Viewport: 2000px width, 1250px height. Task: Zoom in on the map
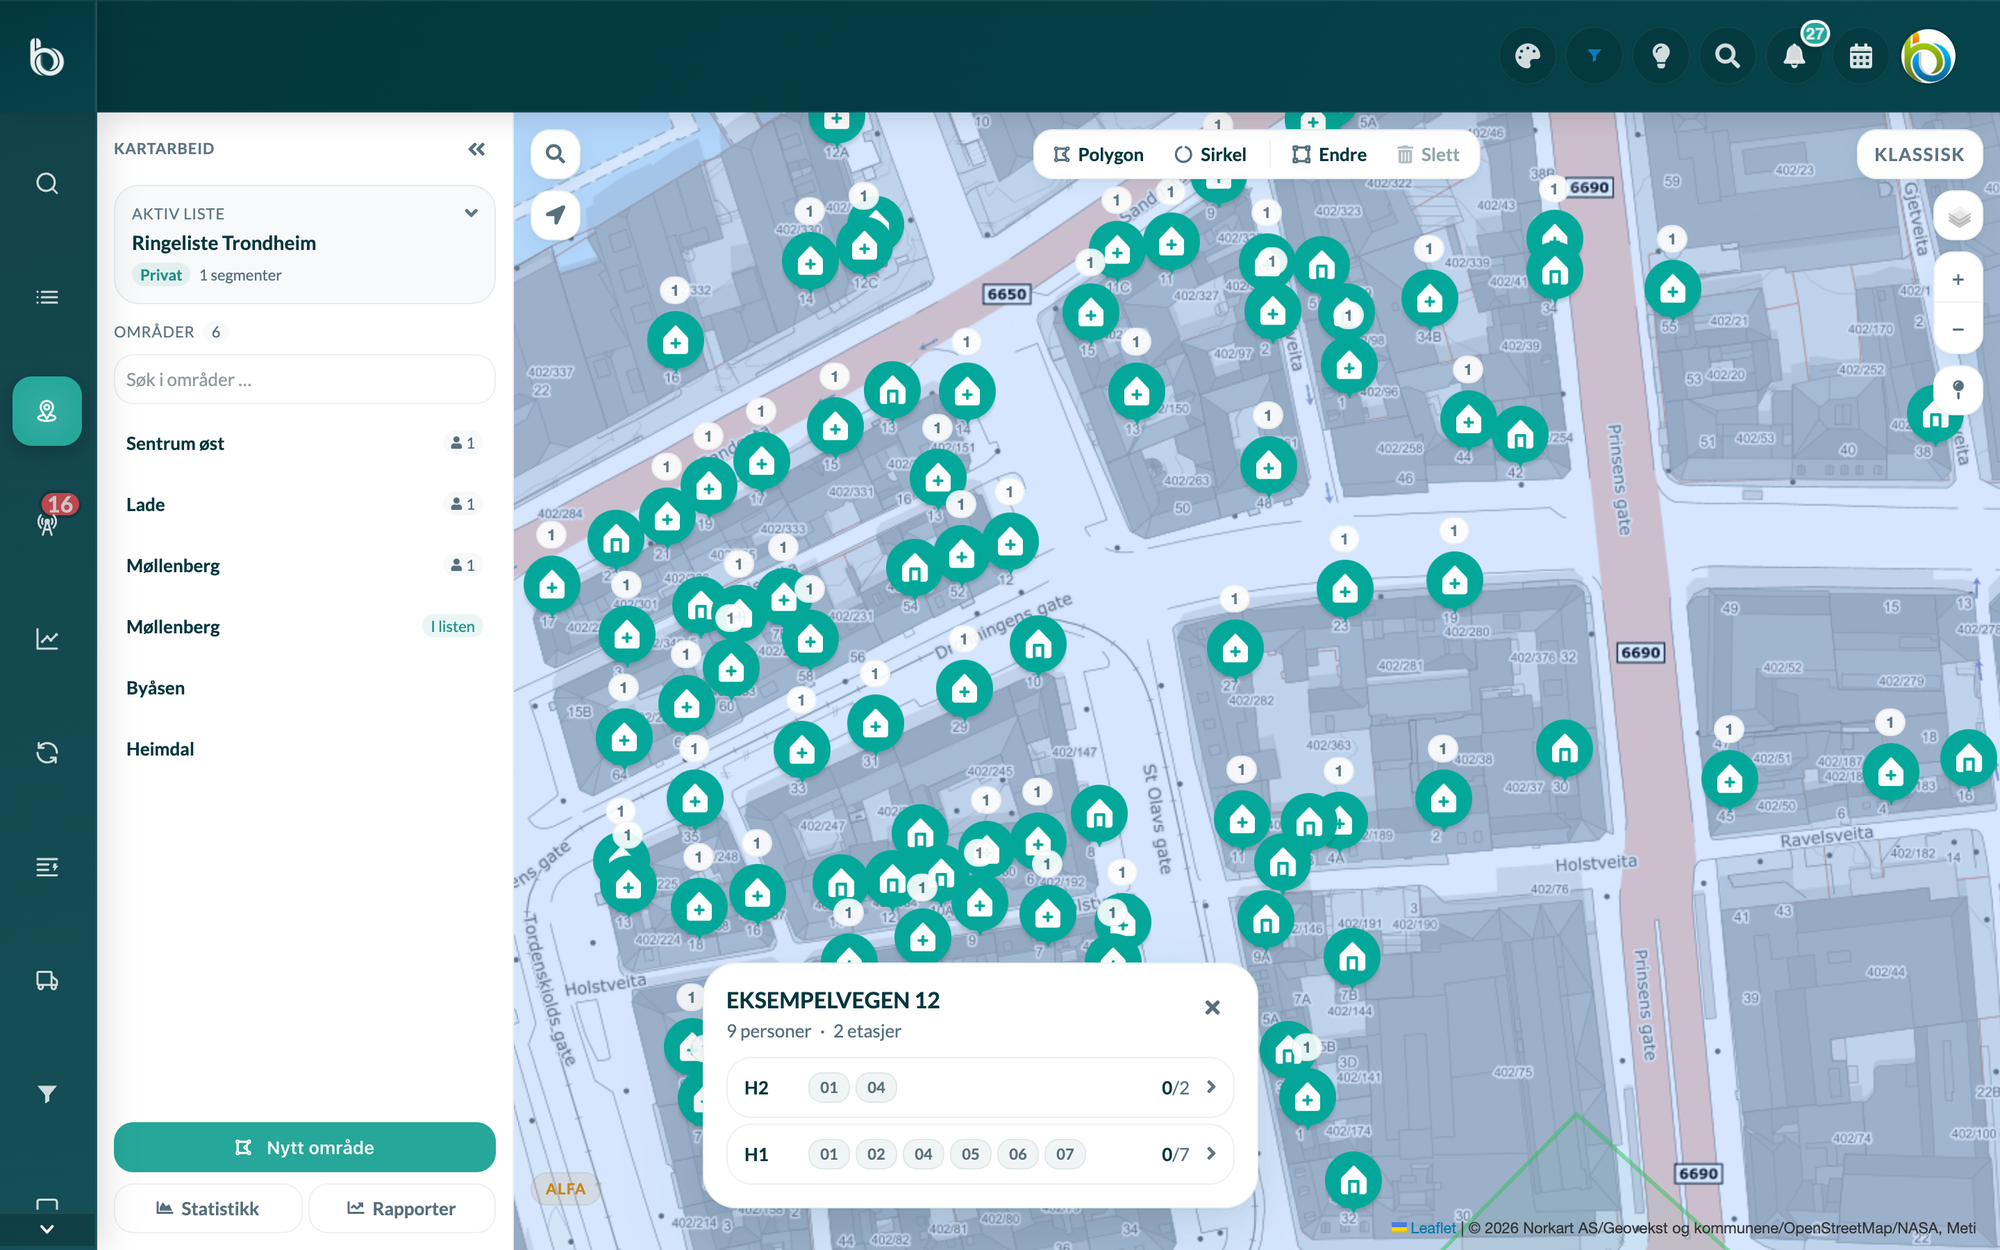[1958, 280]
